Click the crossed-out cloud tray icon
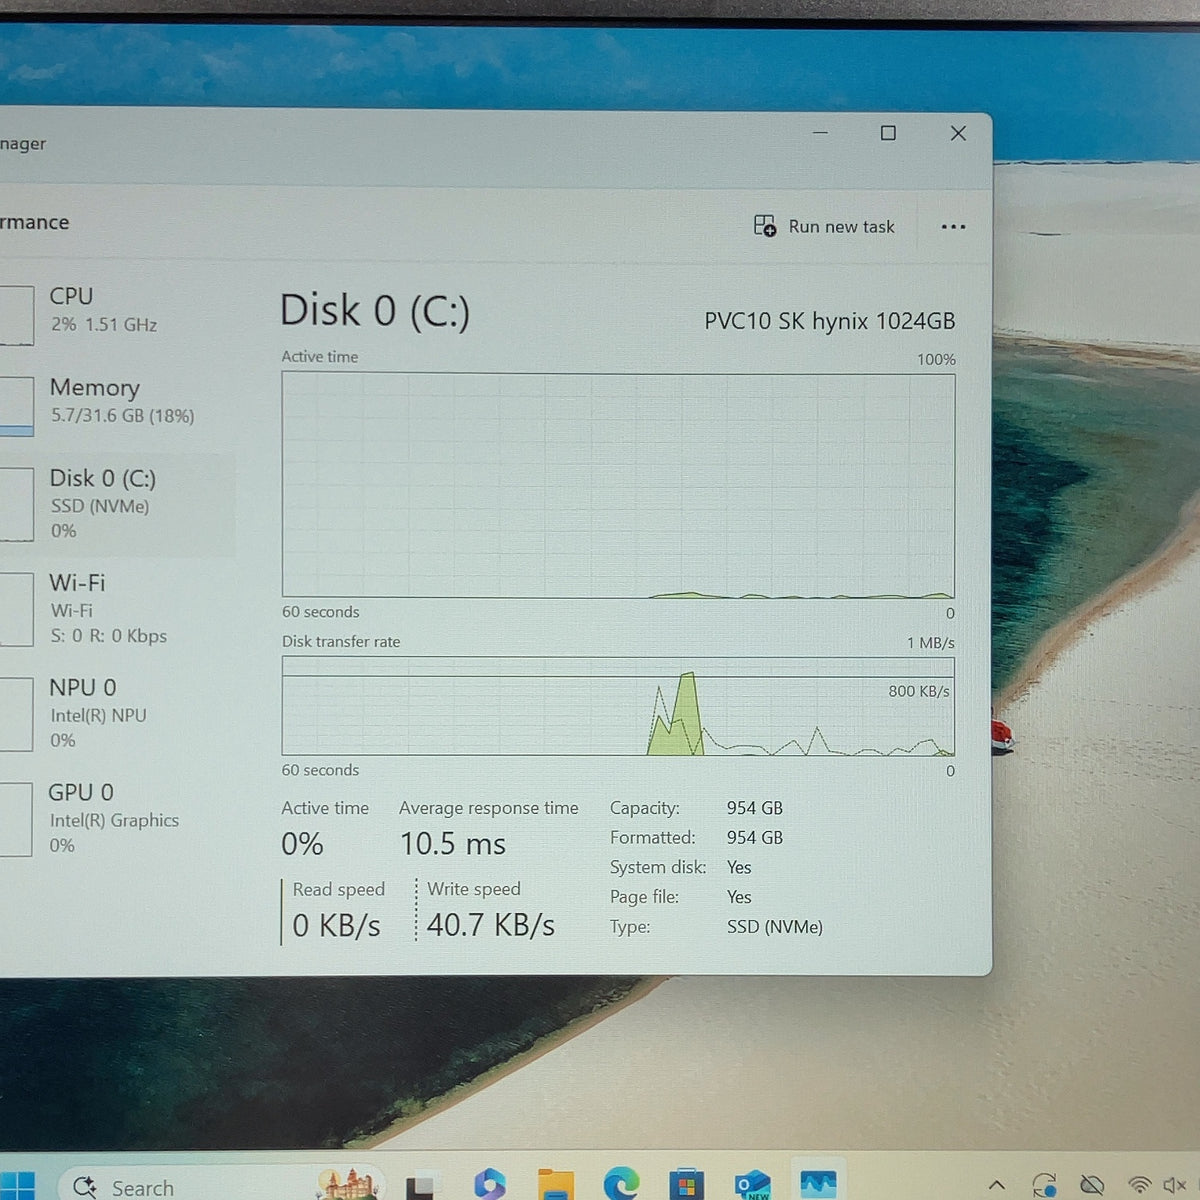This screenshot has height=1200, width=1200. (1092, 1185)
